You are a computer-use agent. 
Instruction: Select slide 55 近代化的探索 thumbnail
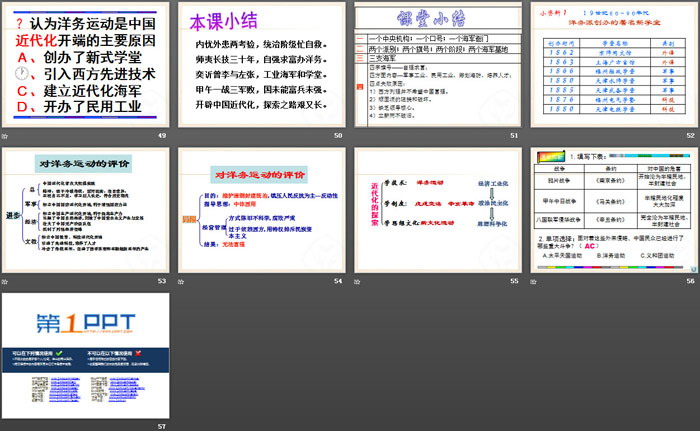[436, 210]
